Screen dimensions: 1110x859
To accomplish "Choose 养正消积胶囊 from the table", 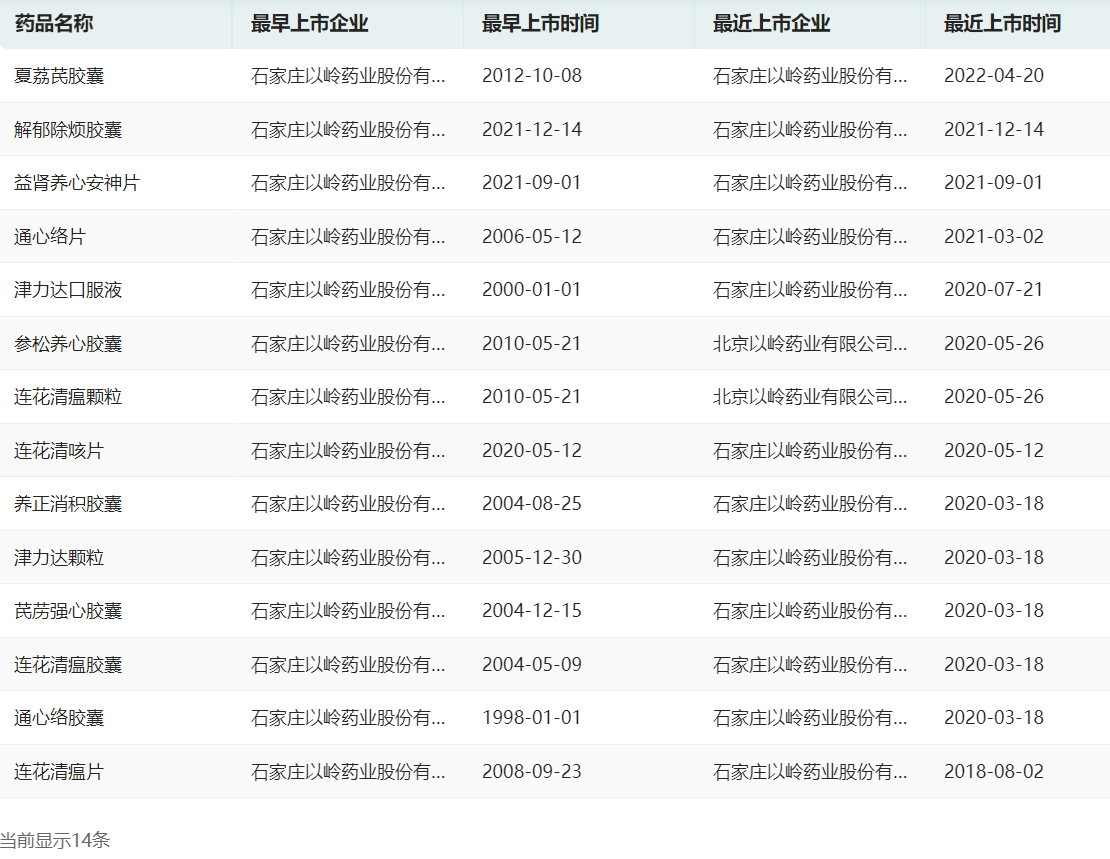I will 68,504.
